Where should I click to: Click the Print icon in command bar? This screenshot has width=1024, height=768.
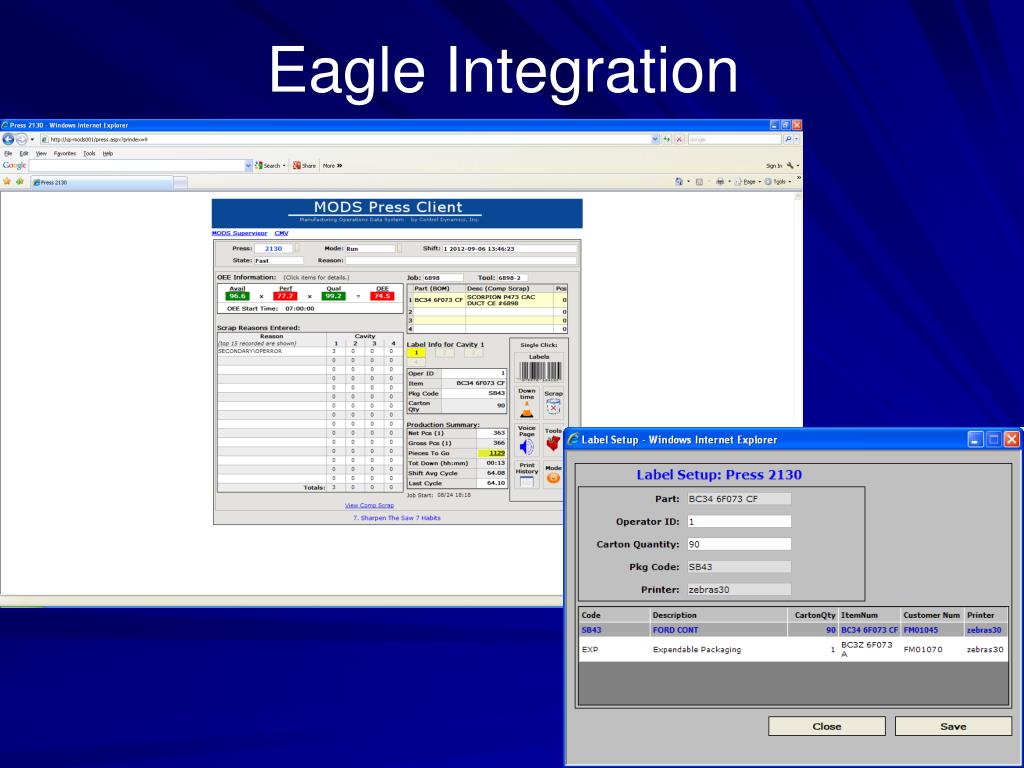[x=720, y=182]
